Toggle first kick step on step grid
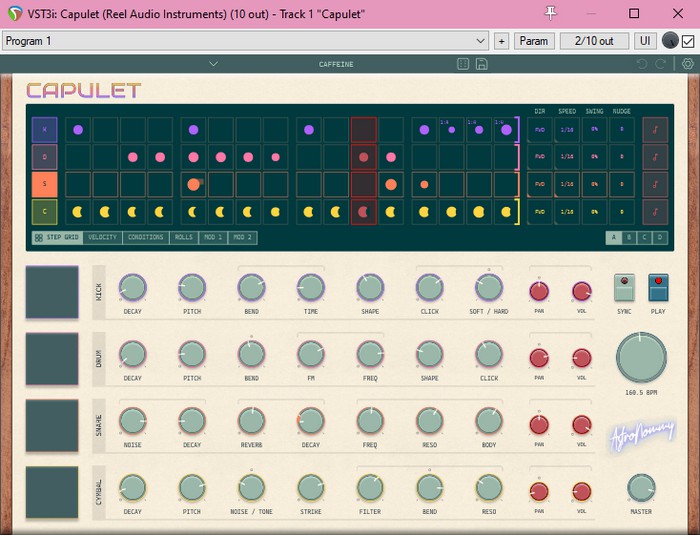Image resolution: width=700 pixels, height=535 pixels. (x=78, y=130)
